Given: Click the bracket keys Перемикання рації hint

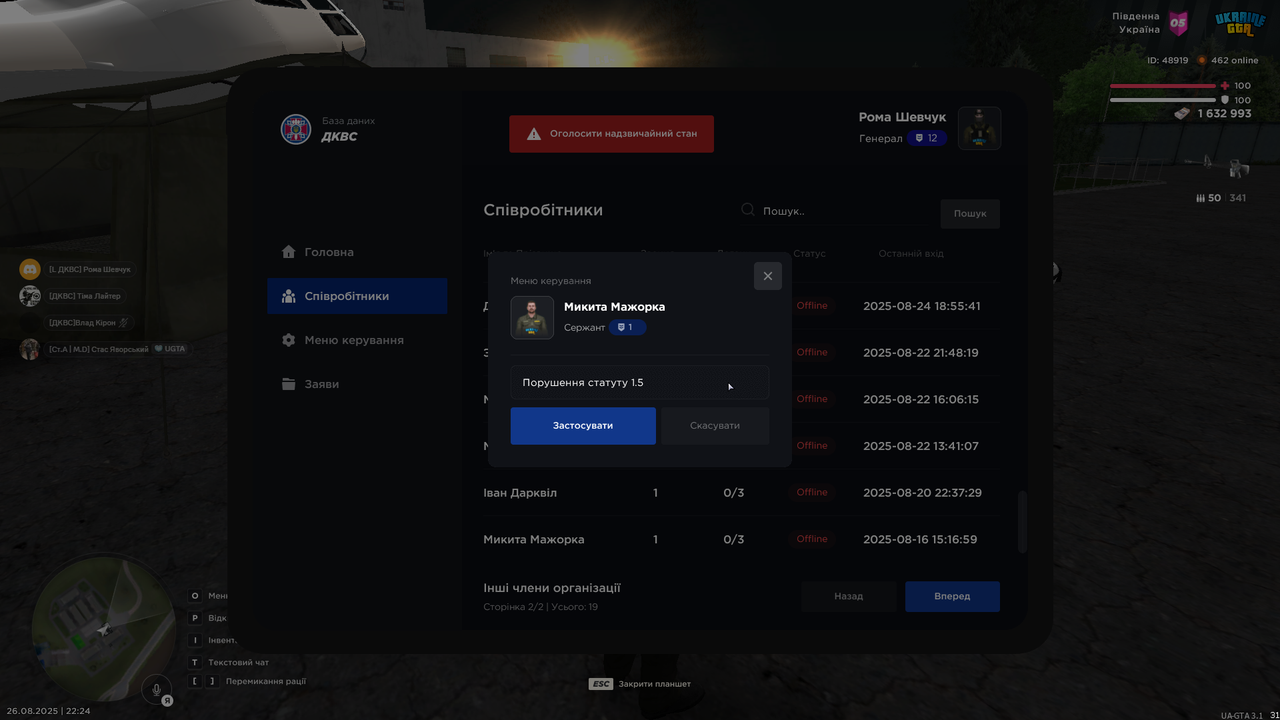Looking at the screenshot, I should point(247,681).
